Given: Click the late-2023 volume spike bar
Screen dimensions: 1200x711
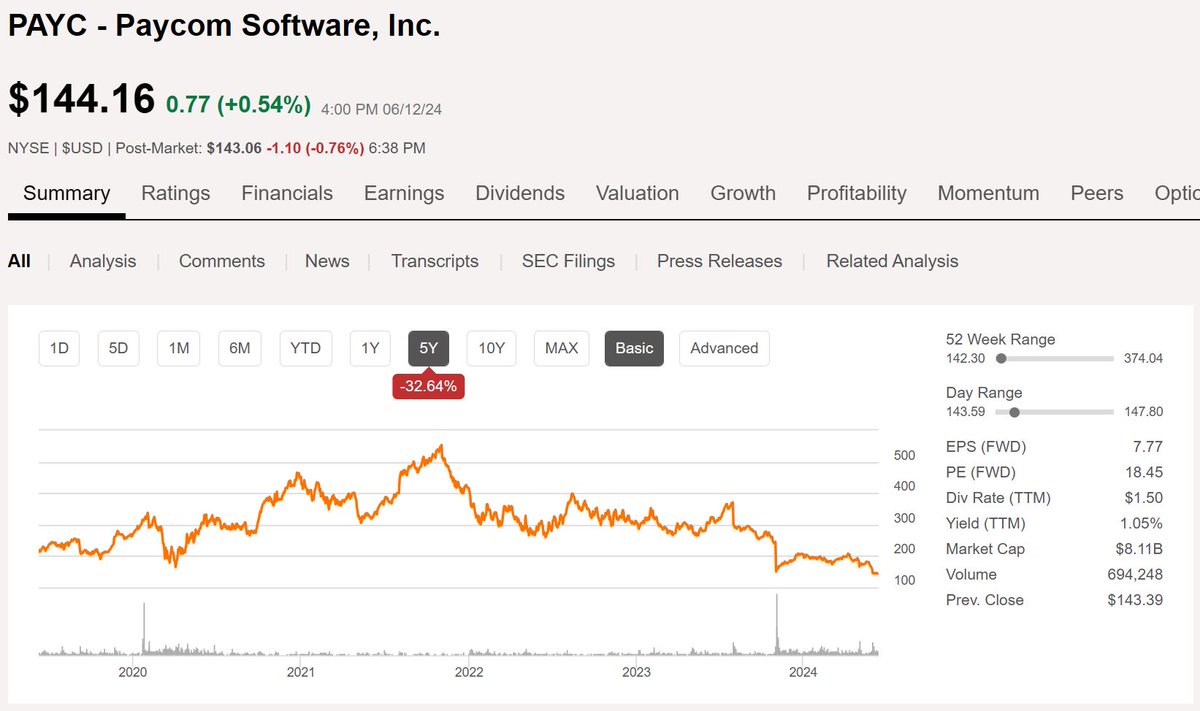Looking at the screenshot, I should (x=776, y=624).
